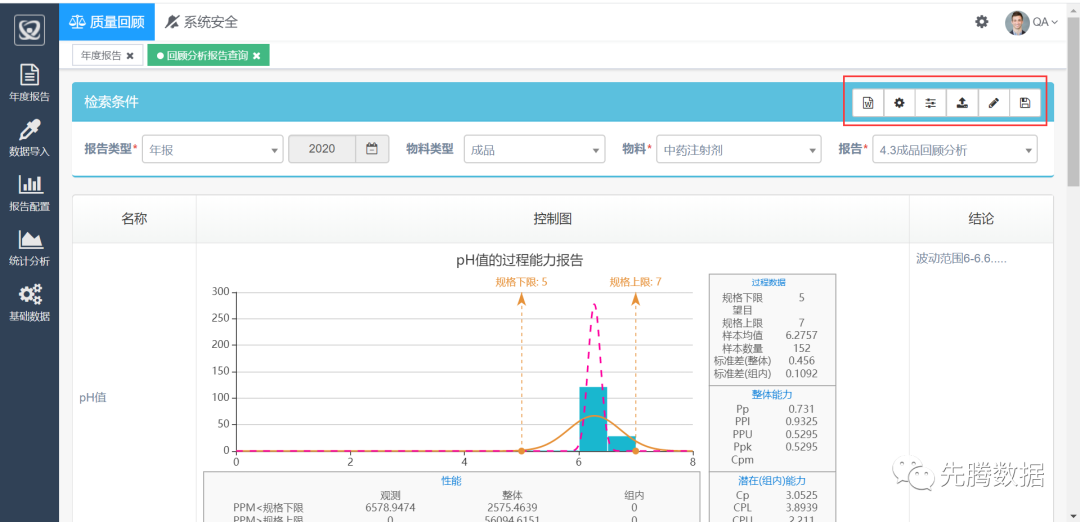Click the 样本均值 value 6.2757
The image size is (1080, 522).
tap(802, 335)
